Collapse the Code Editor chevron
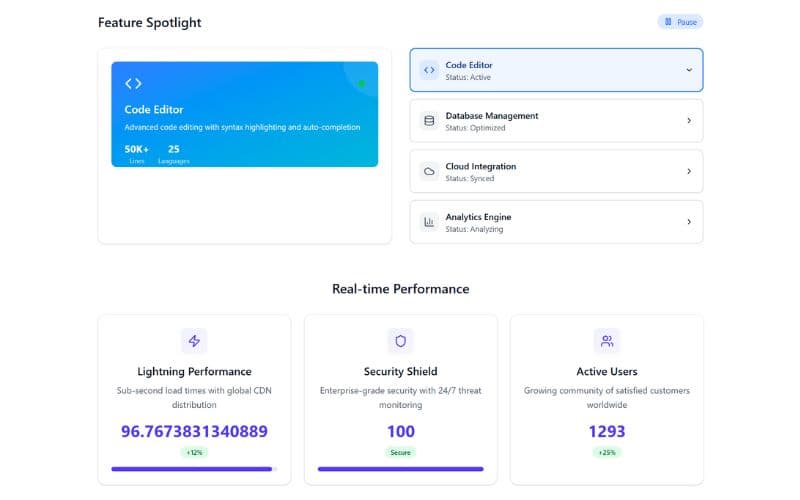This screenshot has width=800, height=500. point(688,70)
